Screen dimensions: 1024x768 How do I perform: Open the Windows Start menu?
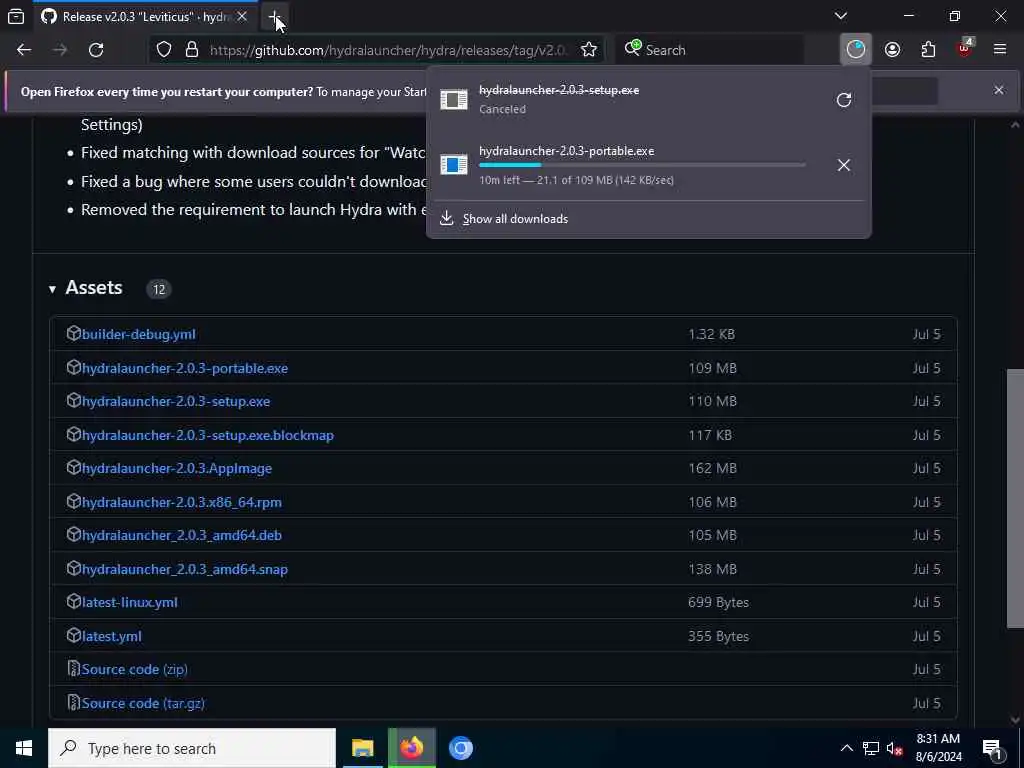[x=24, y=748]
